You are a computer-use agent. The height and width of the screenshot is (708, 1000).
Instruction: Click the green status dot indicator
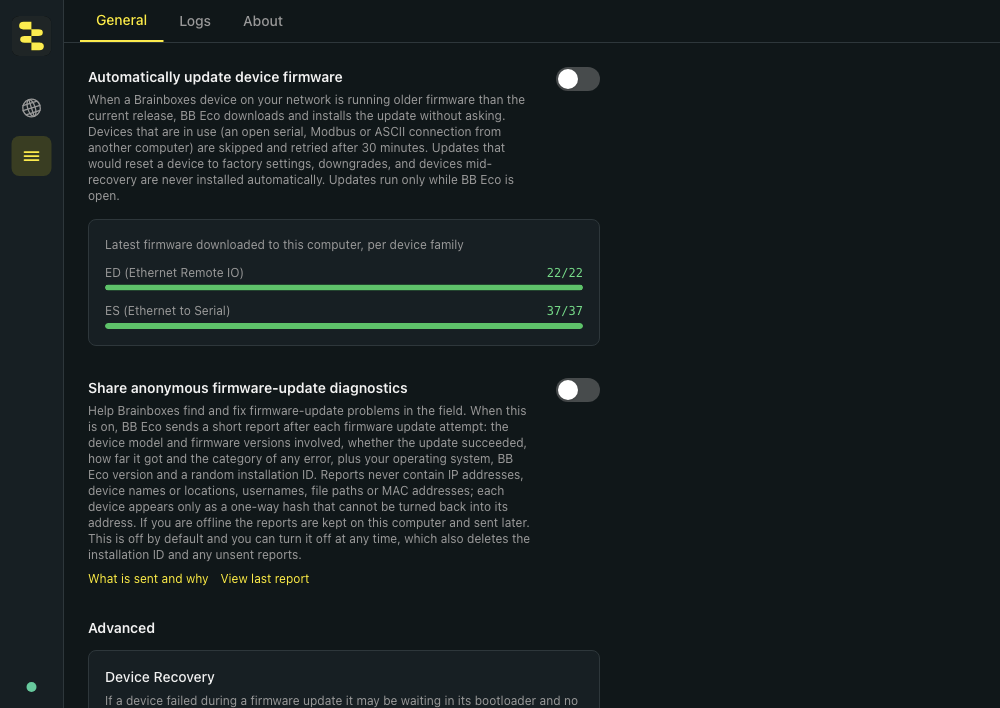31,687
